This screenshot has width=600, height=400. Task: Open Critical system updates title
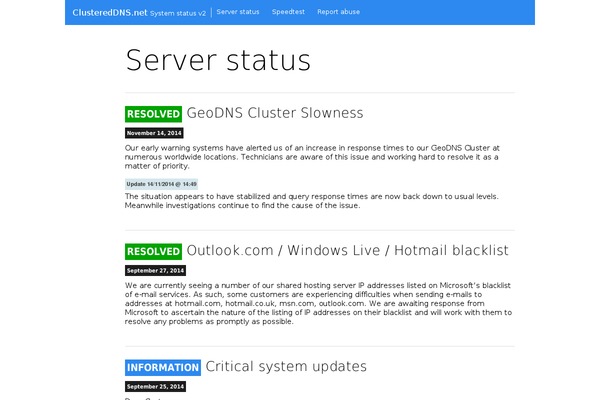pos(286,366)
